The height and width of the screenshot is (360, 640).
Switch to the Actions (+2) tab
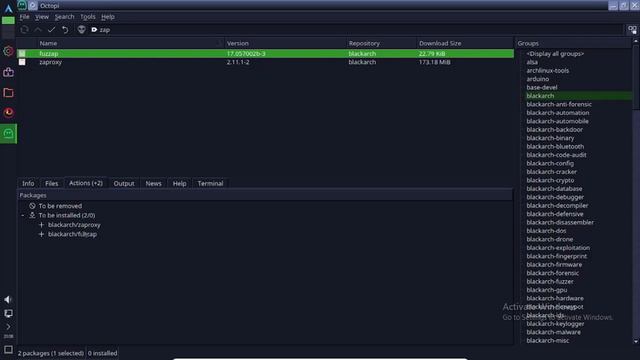pyautogui.click(x=86, y=183)
